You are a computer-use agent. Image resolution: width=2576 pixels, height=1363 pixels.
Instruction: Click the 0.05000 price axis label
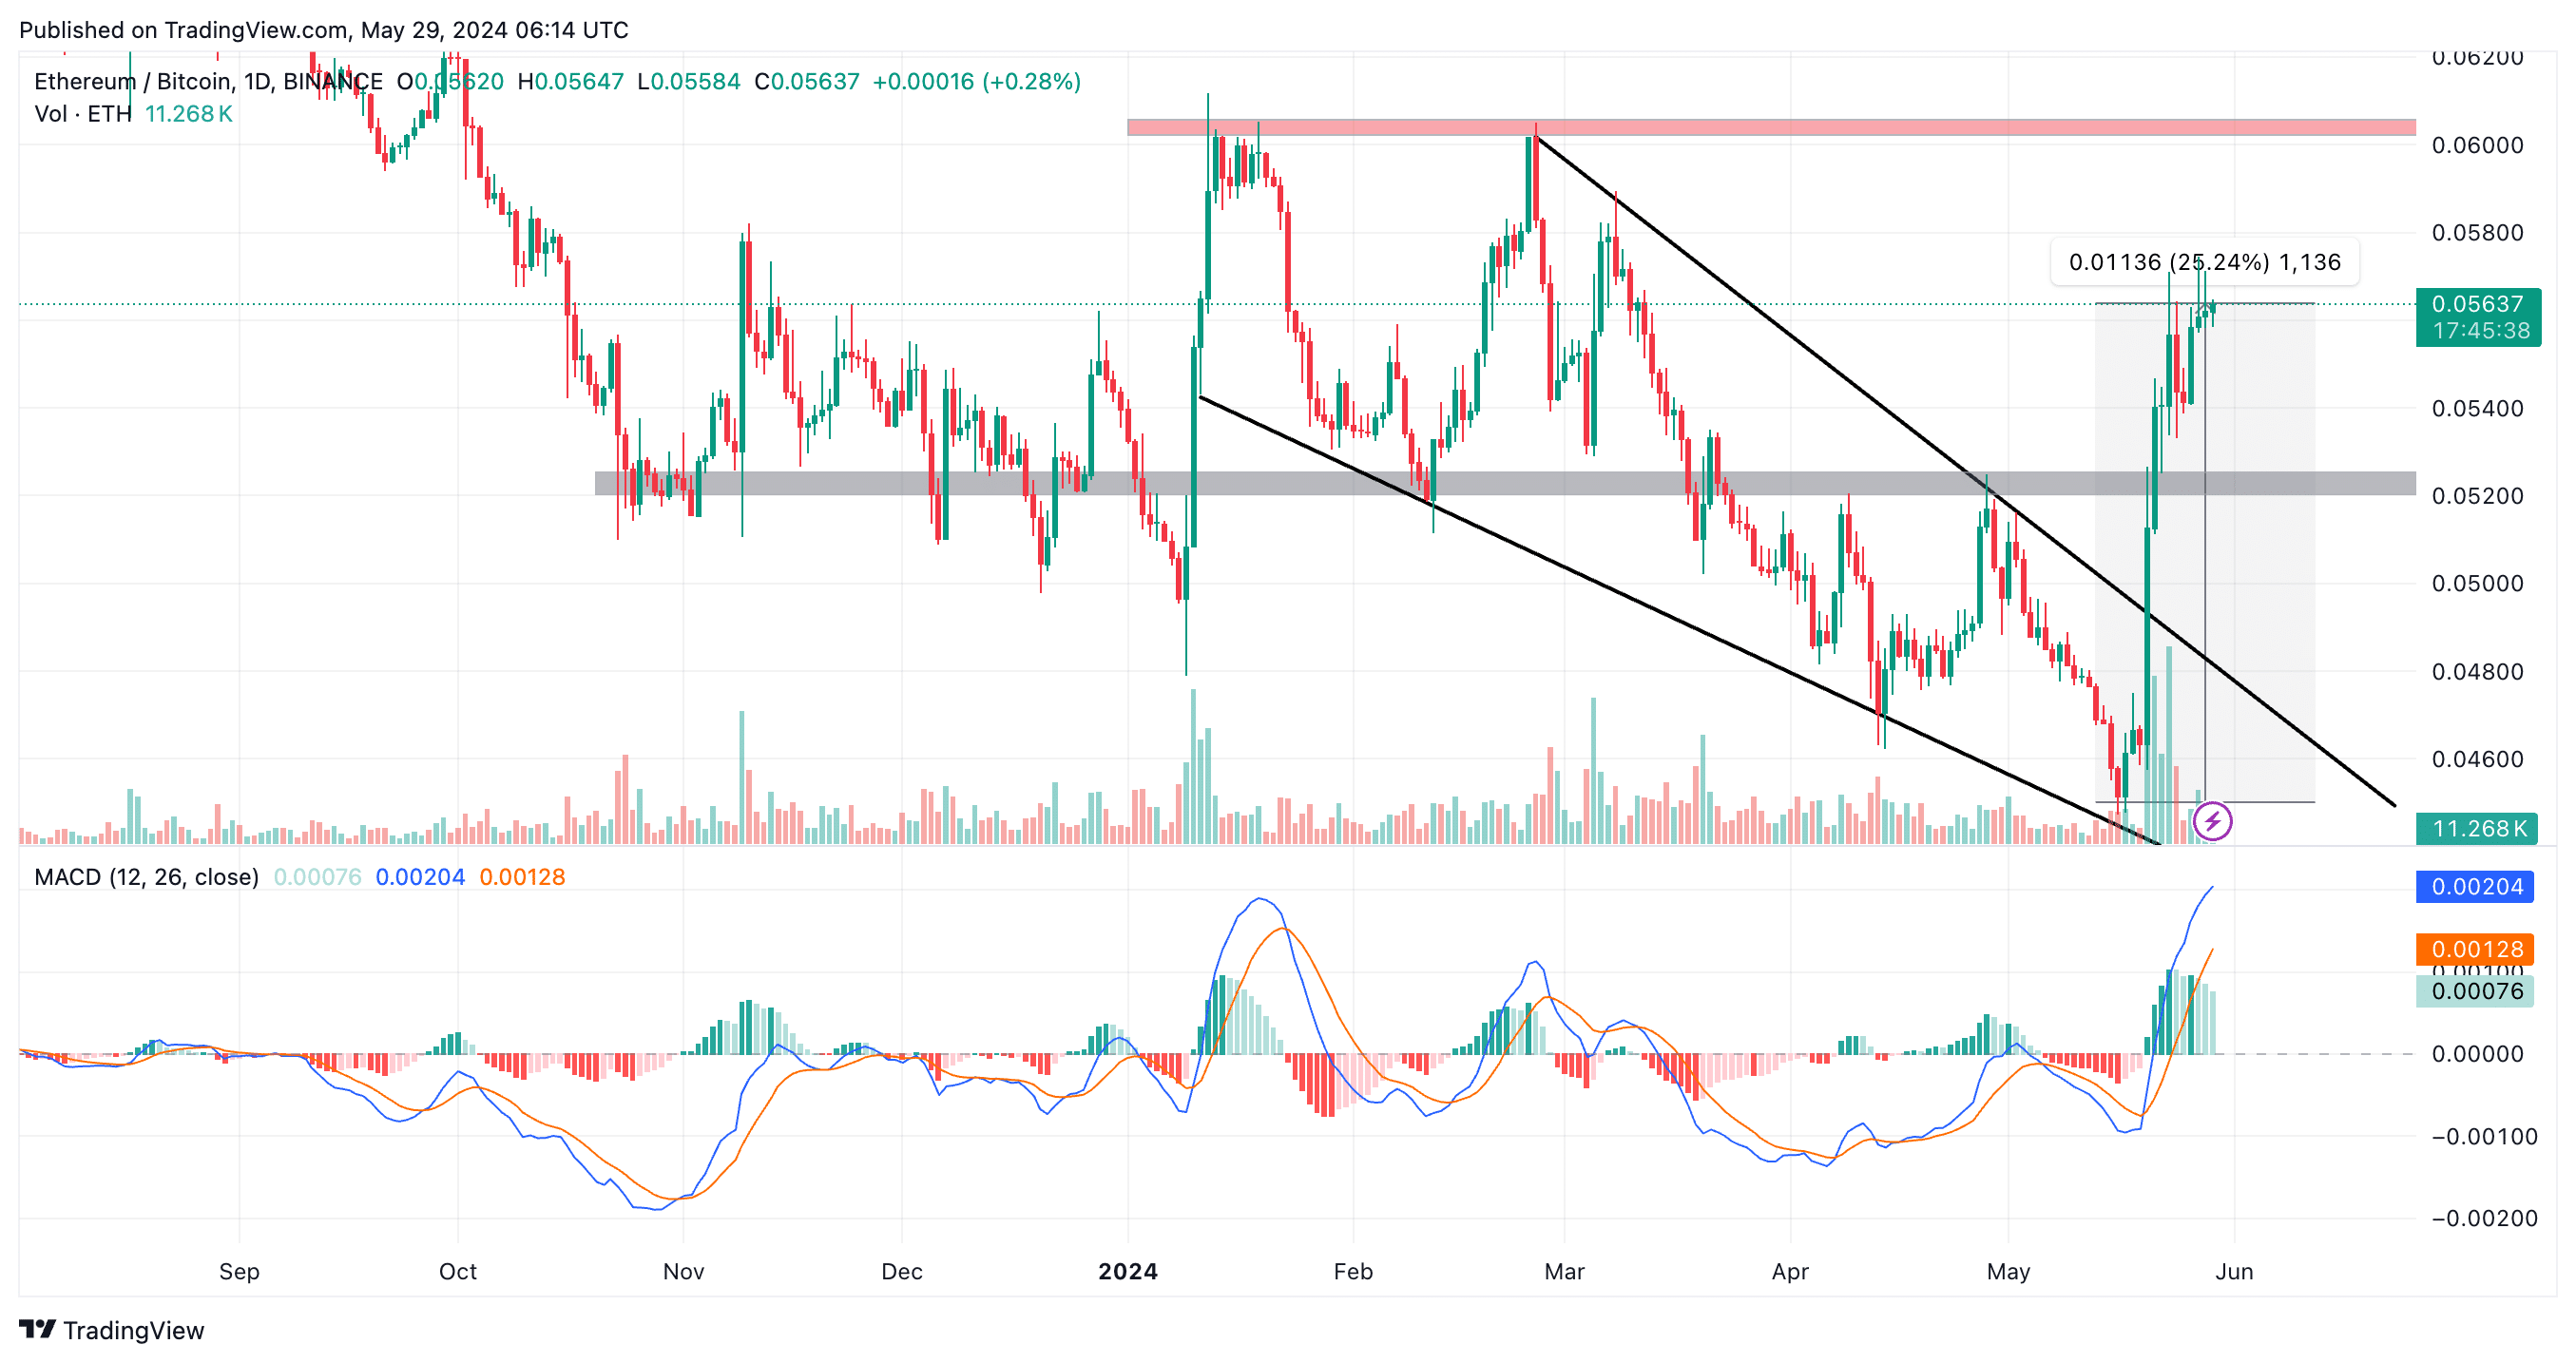pos(2478,583)
